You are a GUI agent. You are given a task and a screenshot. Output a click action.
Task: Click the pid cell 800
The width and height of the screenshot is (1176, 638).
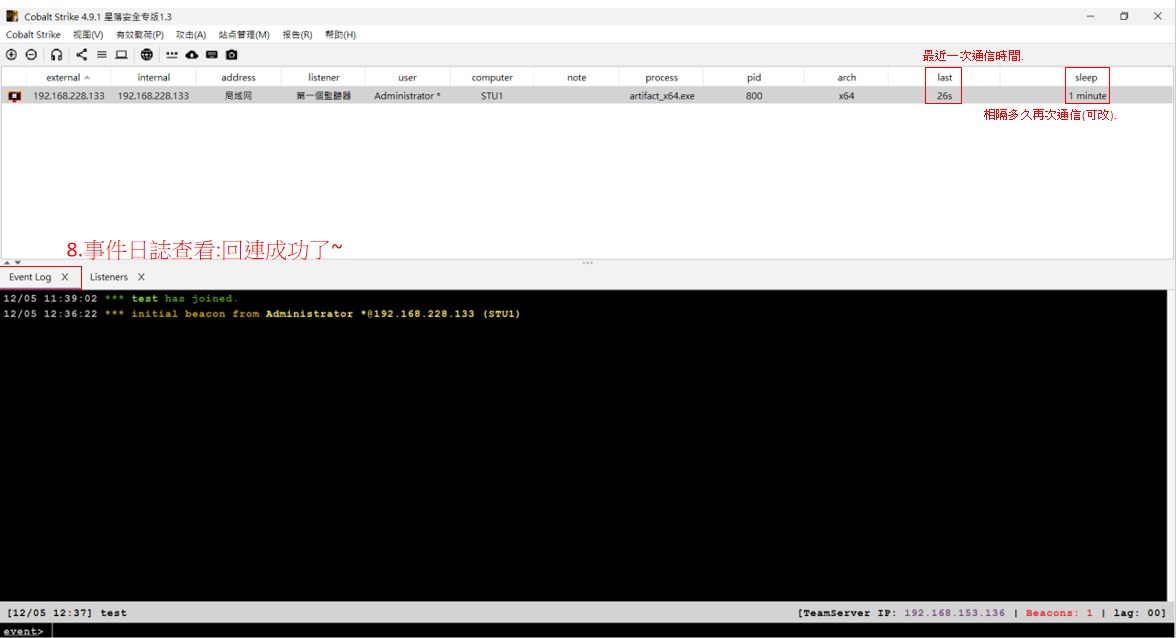click(x=754, y=96)
